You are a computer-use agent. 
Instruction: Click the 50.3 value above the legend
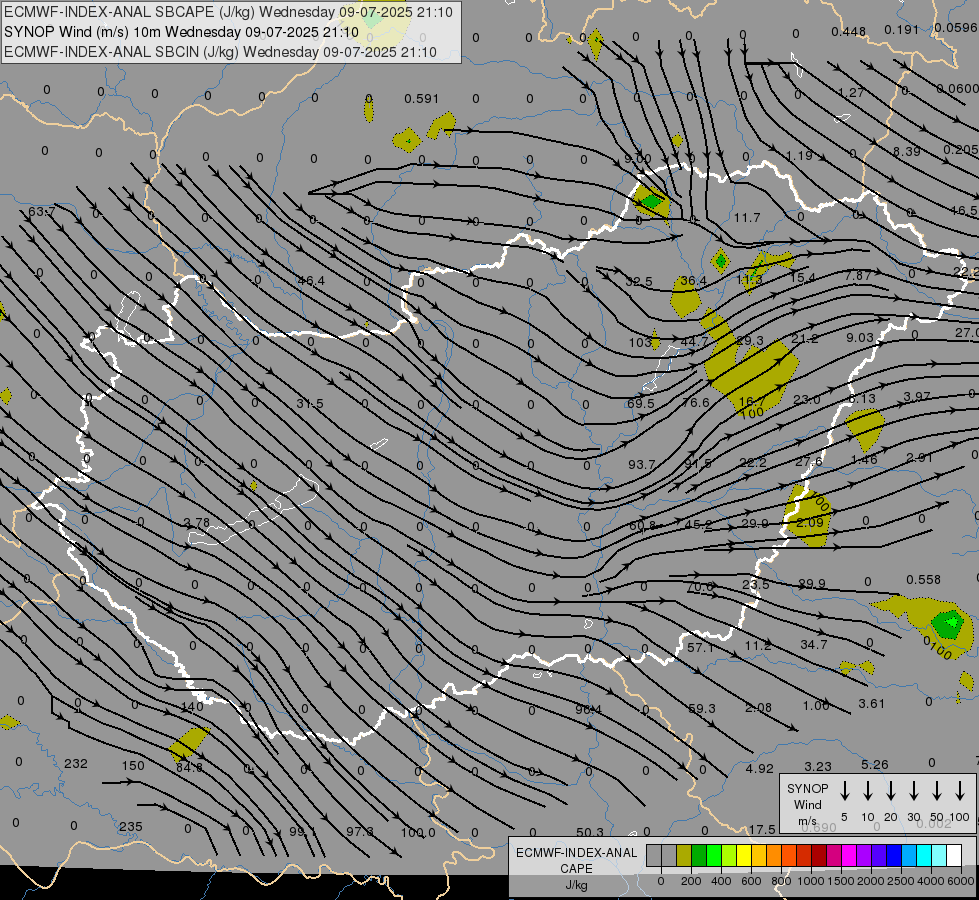pyautogui.click(x=590, y=832)
